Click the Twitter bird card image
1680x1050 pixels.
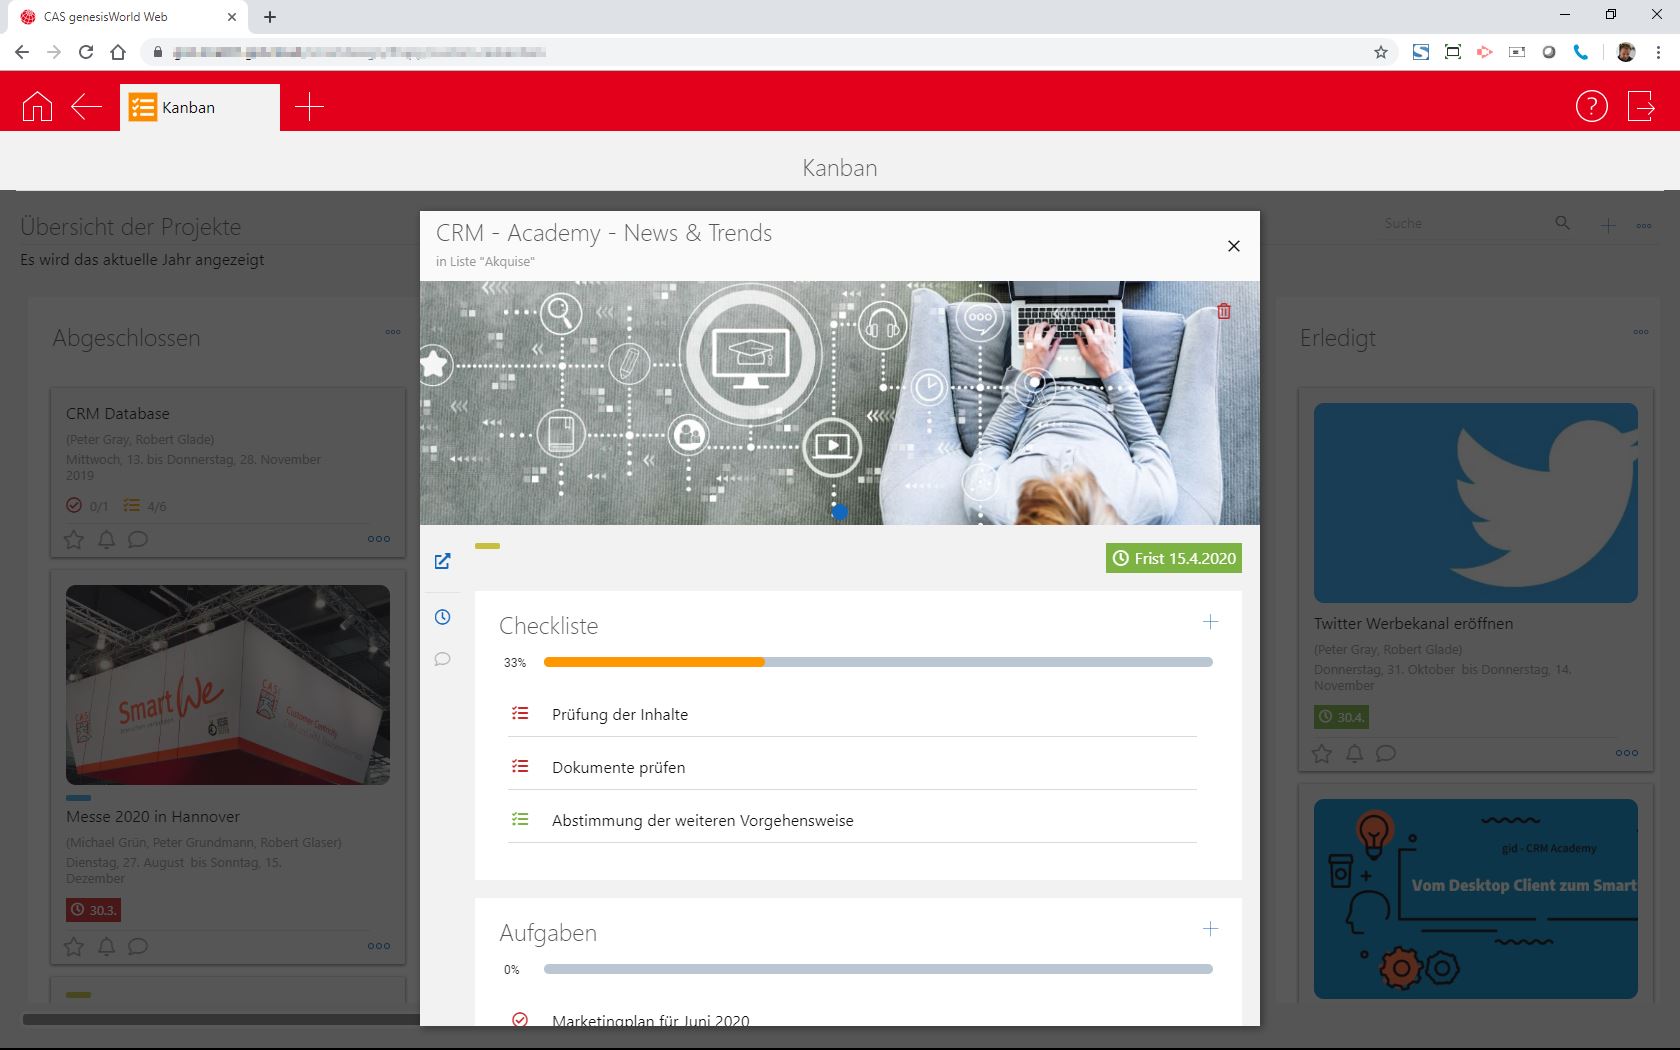pyautogui.click(x=1476, y=503)
